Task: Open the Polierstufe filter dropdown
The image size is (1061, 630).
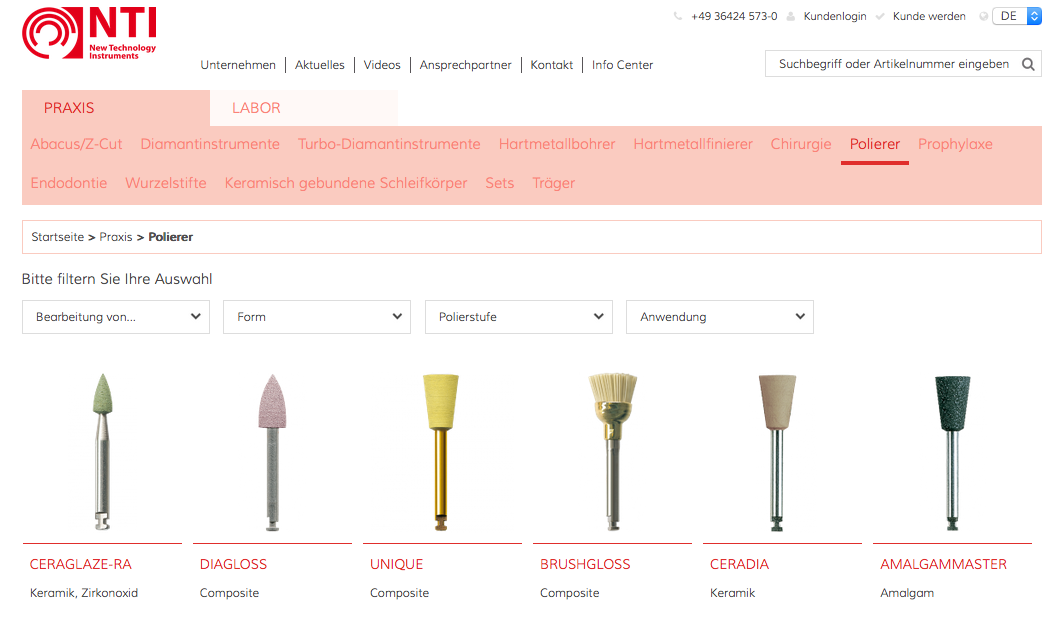Action: (518, 317)
